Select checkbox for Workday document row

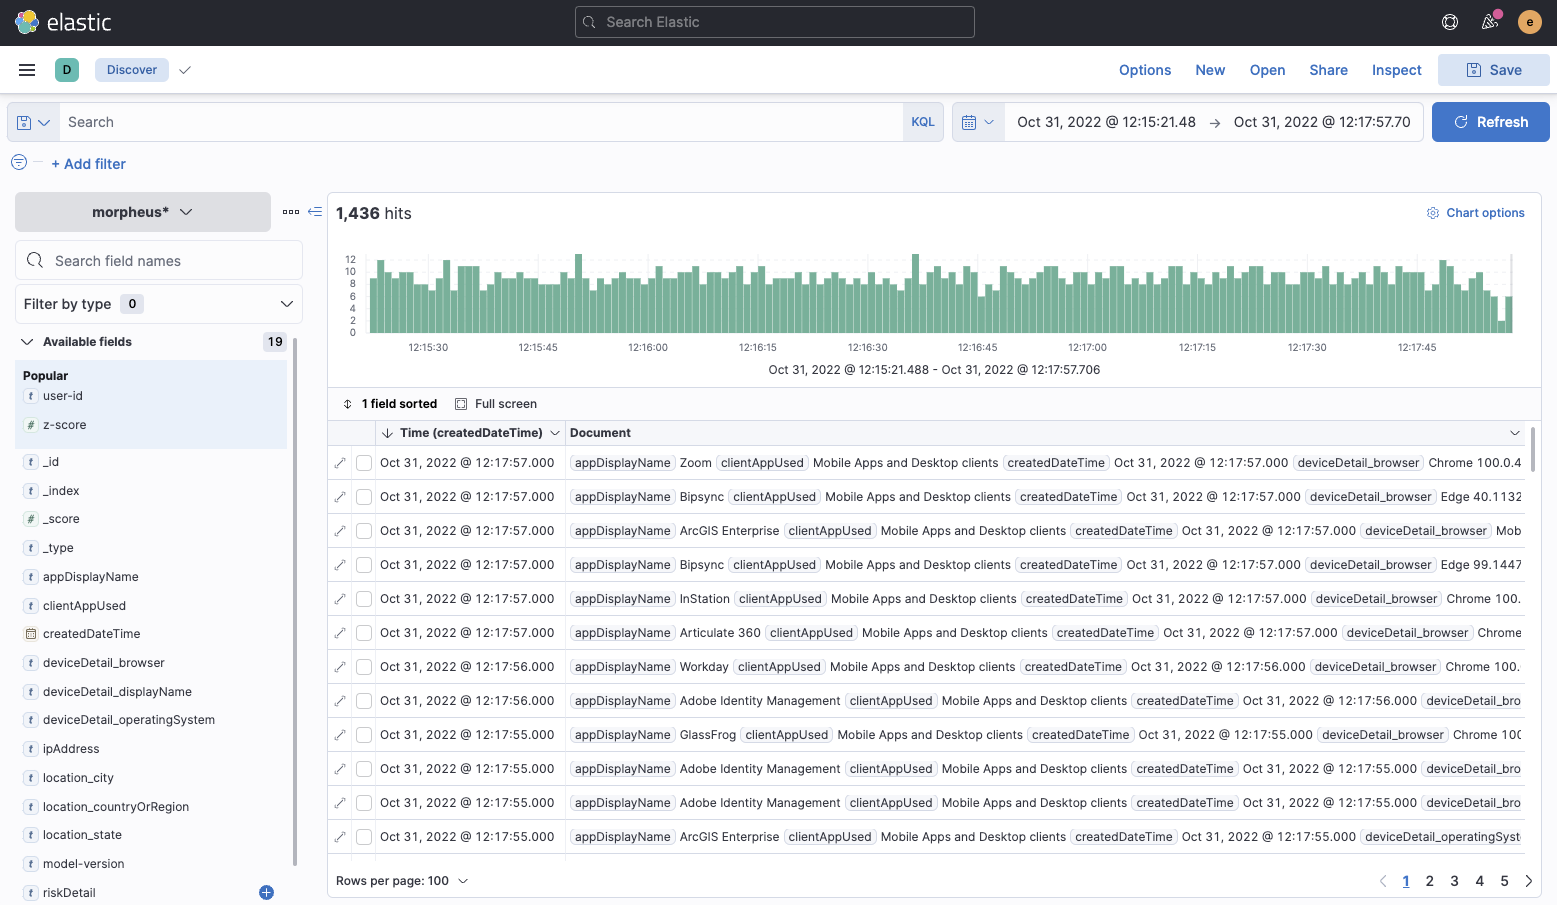(364, 667)
